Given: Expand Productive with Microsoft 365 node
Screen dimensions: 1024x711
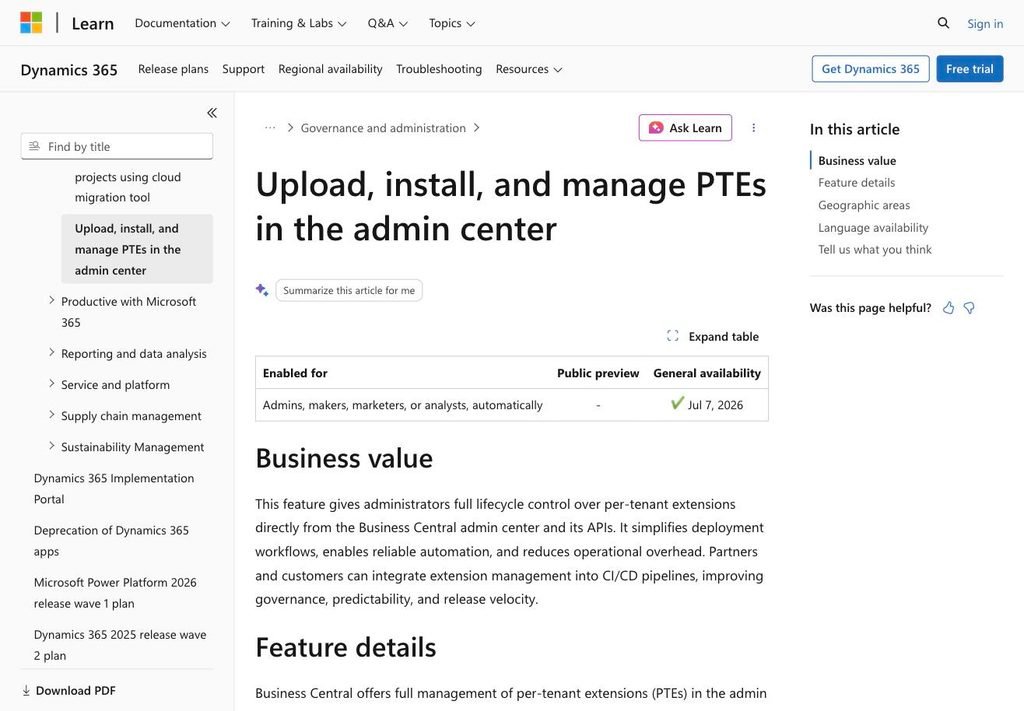Looking at the screenshot, I should pyautogui.click(x=52, y=300).
